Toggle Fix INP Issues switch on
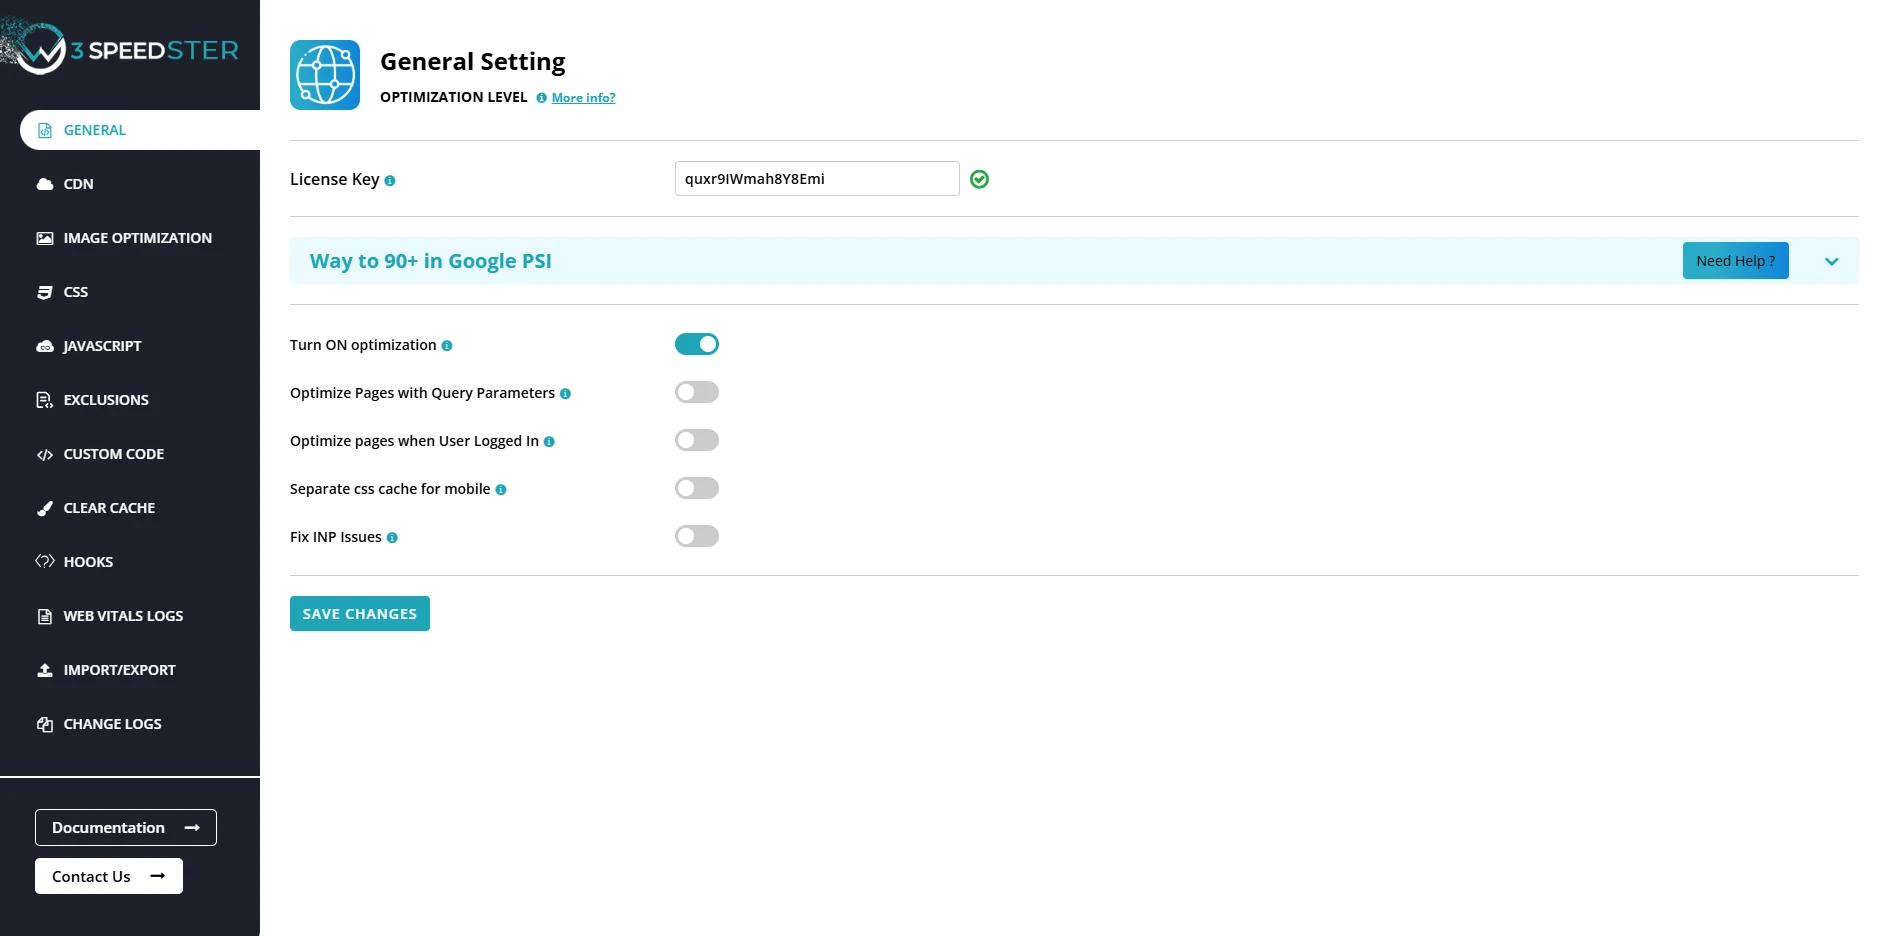1887x936 pixels. click(x=696, y=536)
